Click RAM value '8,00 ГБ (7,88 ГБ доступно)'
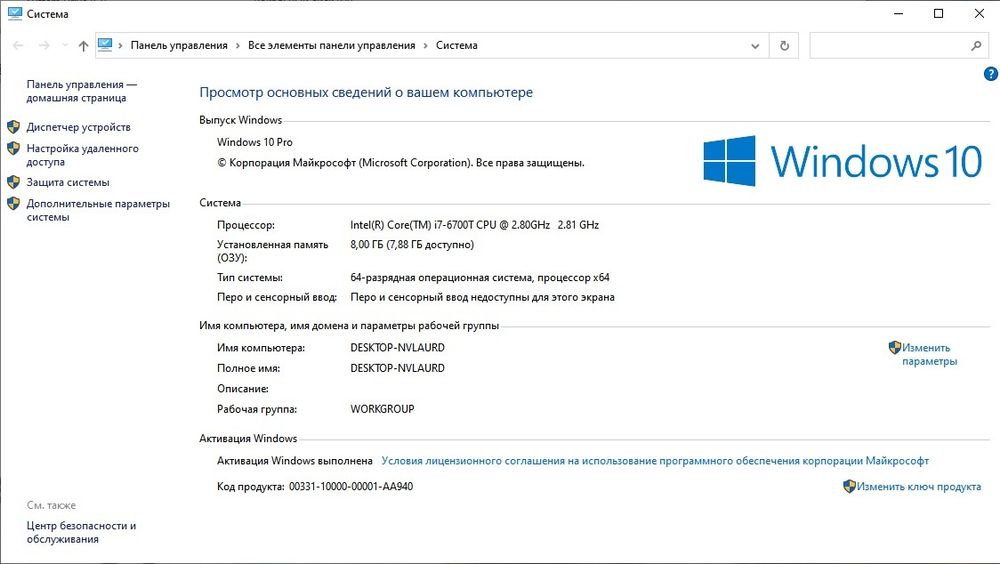 [412, 244]
